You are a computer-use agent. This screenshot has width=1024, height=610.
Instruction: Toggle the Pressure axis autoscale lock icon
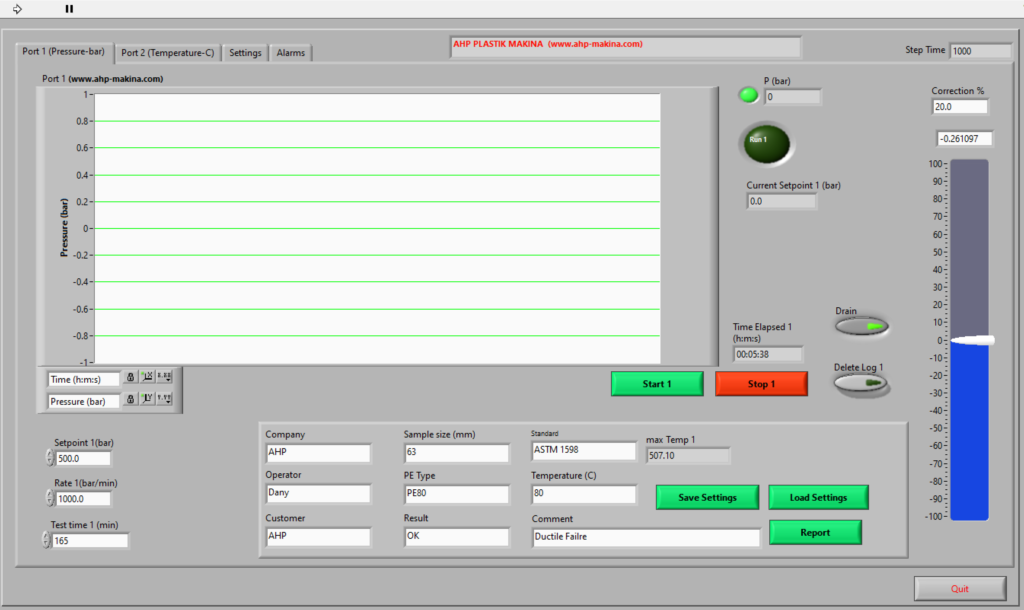(x=130, y=399)
